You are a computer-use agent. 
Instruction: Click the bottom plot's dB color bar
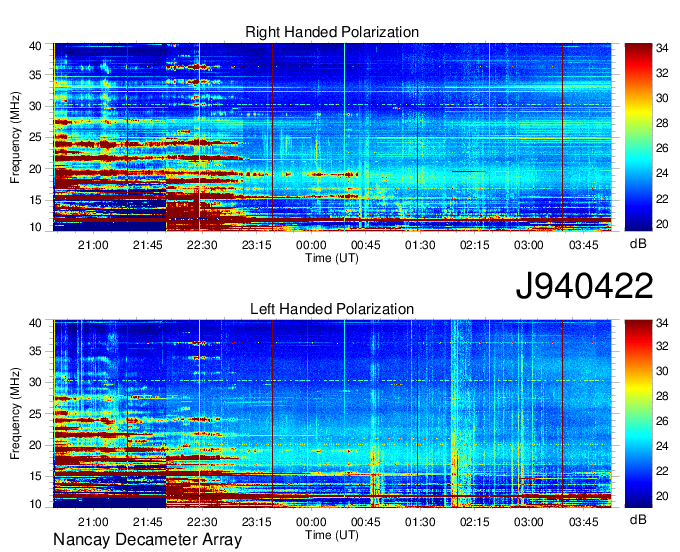point(638,414)
